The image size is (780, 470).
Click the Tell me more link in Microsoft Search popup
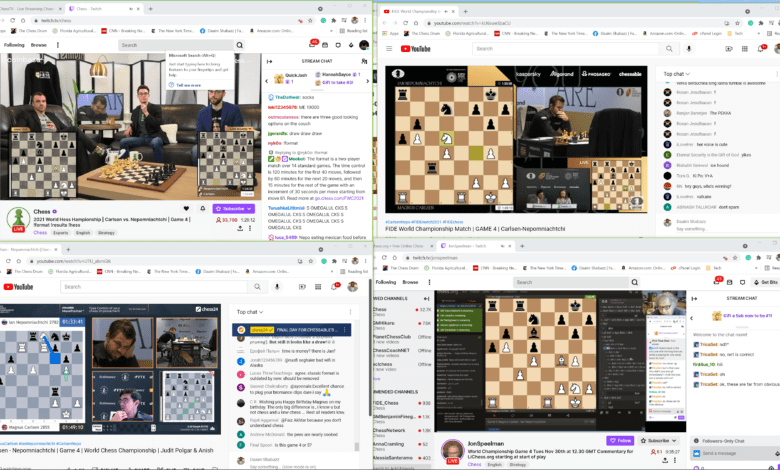[x=189, y=85]
